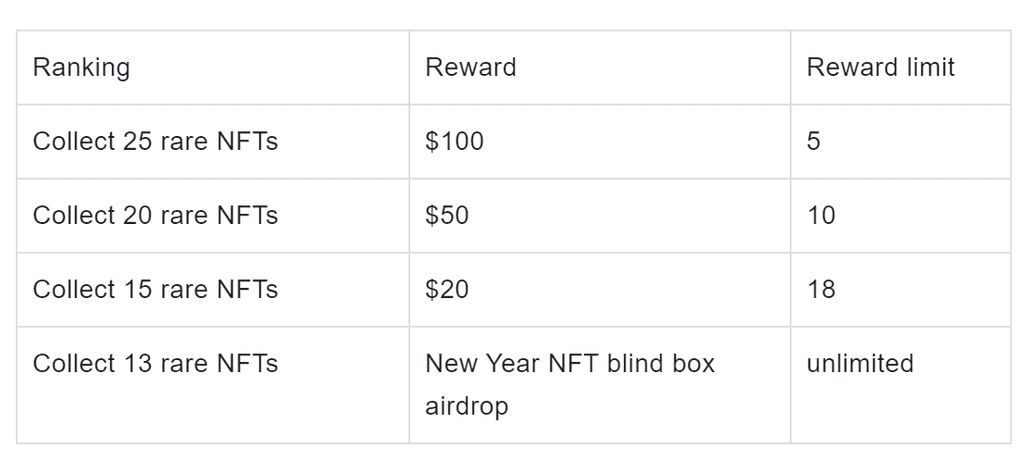Click the word airdrop in the table

(466, 407)
